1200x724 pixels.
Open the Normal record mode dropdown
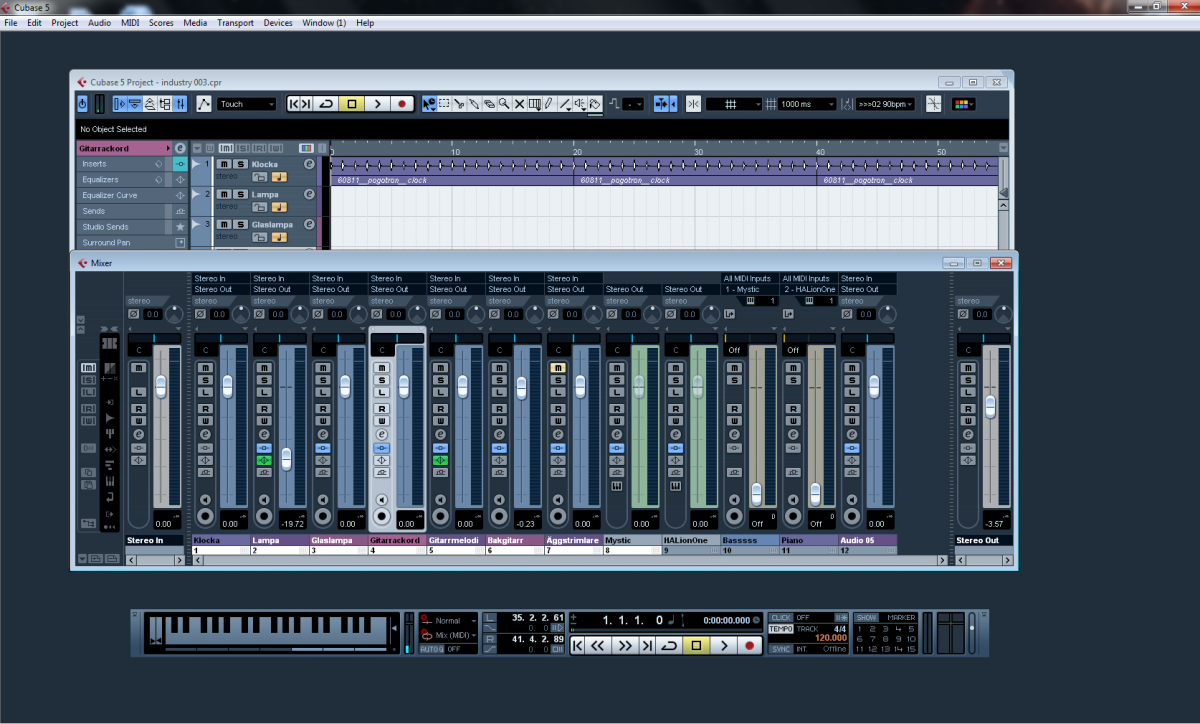tap(453, 621)
